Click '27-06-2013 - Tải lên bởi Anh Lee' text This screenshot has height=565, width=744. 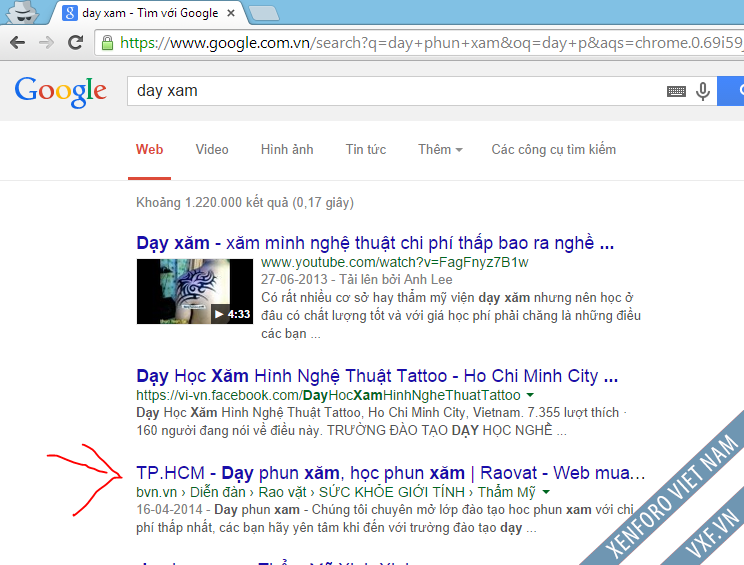point(356,279)
